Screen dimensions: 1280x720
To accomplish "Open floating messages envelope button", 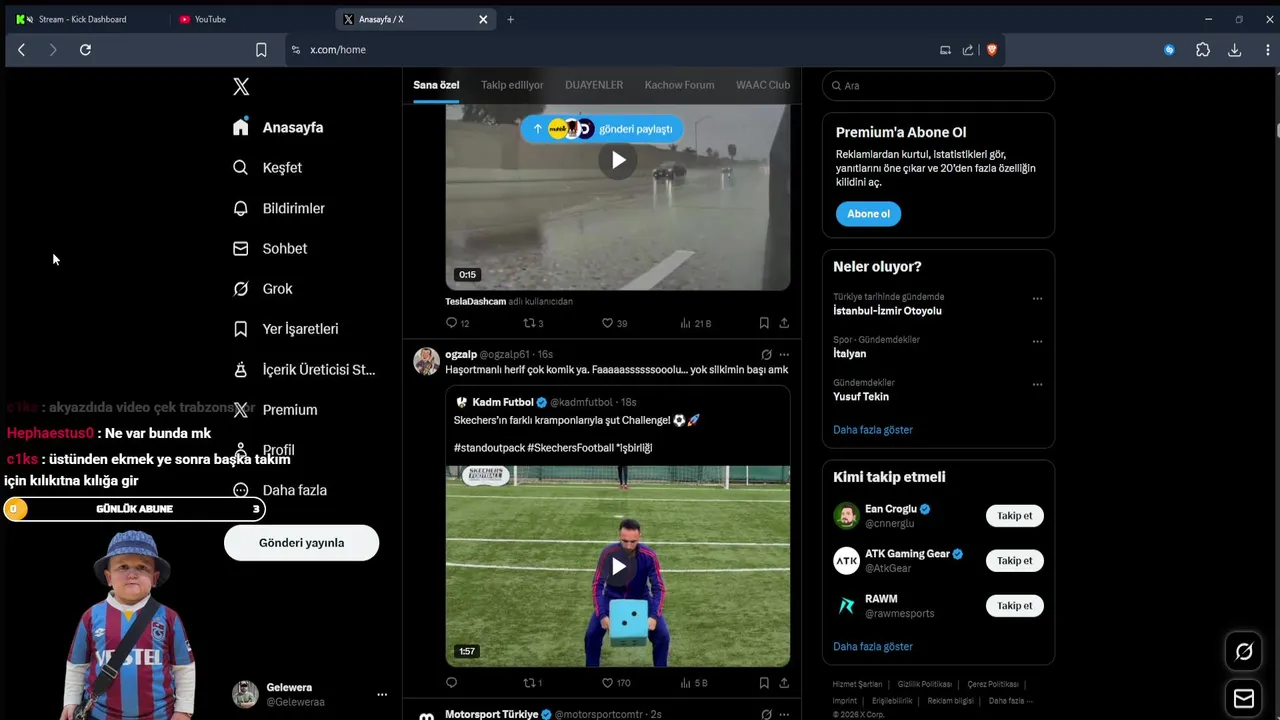I will tap(1244, 698).
